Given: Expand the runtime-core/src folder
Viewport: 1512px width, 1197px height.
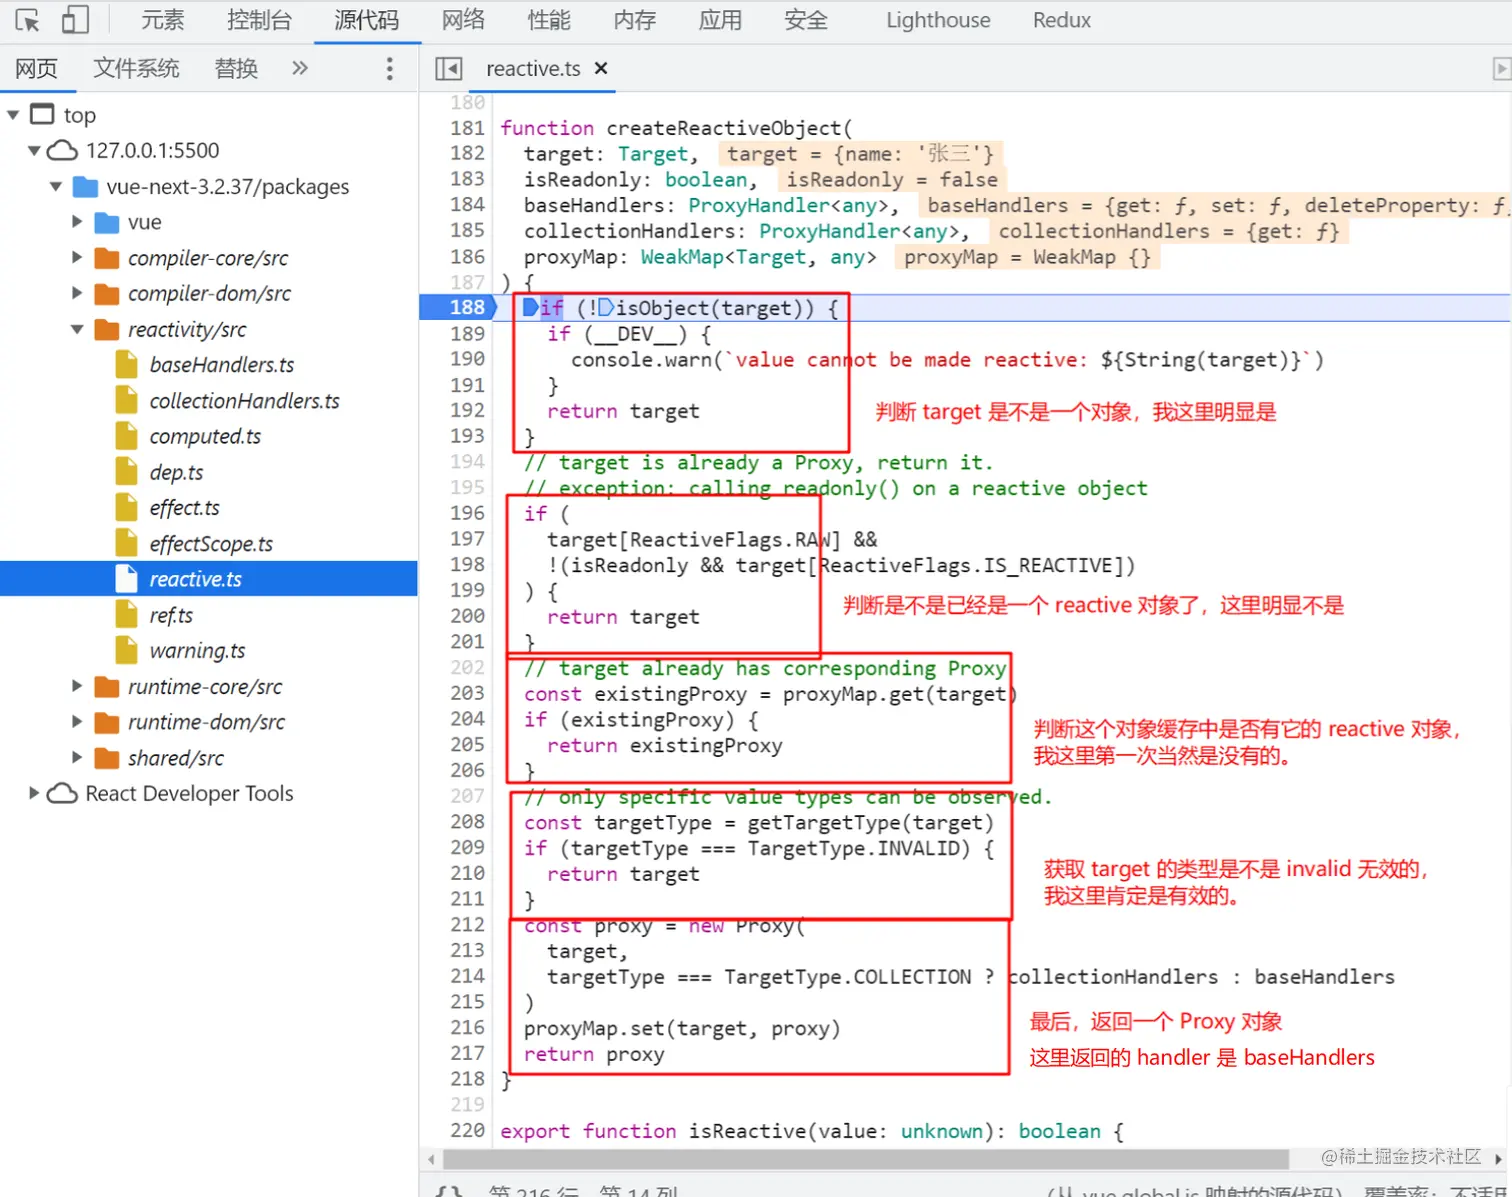Looking at the screenshot, I should pos(77,686).
